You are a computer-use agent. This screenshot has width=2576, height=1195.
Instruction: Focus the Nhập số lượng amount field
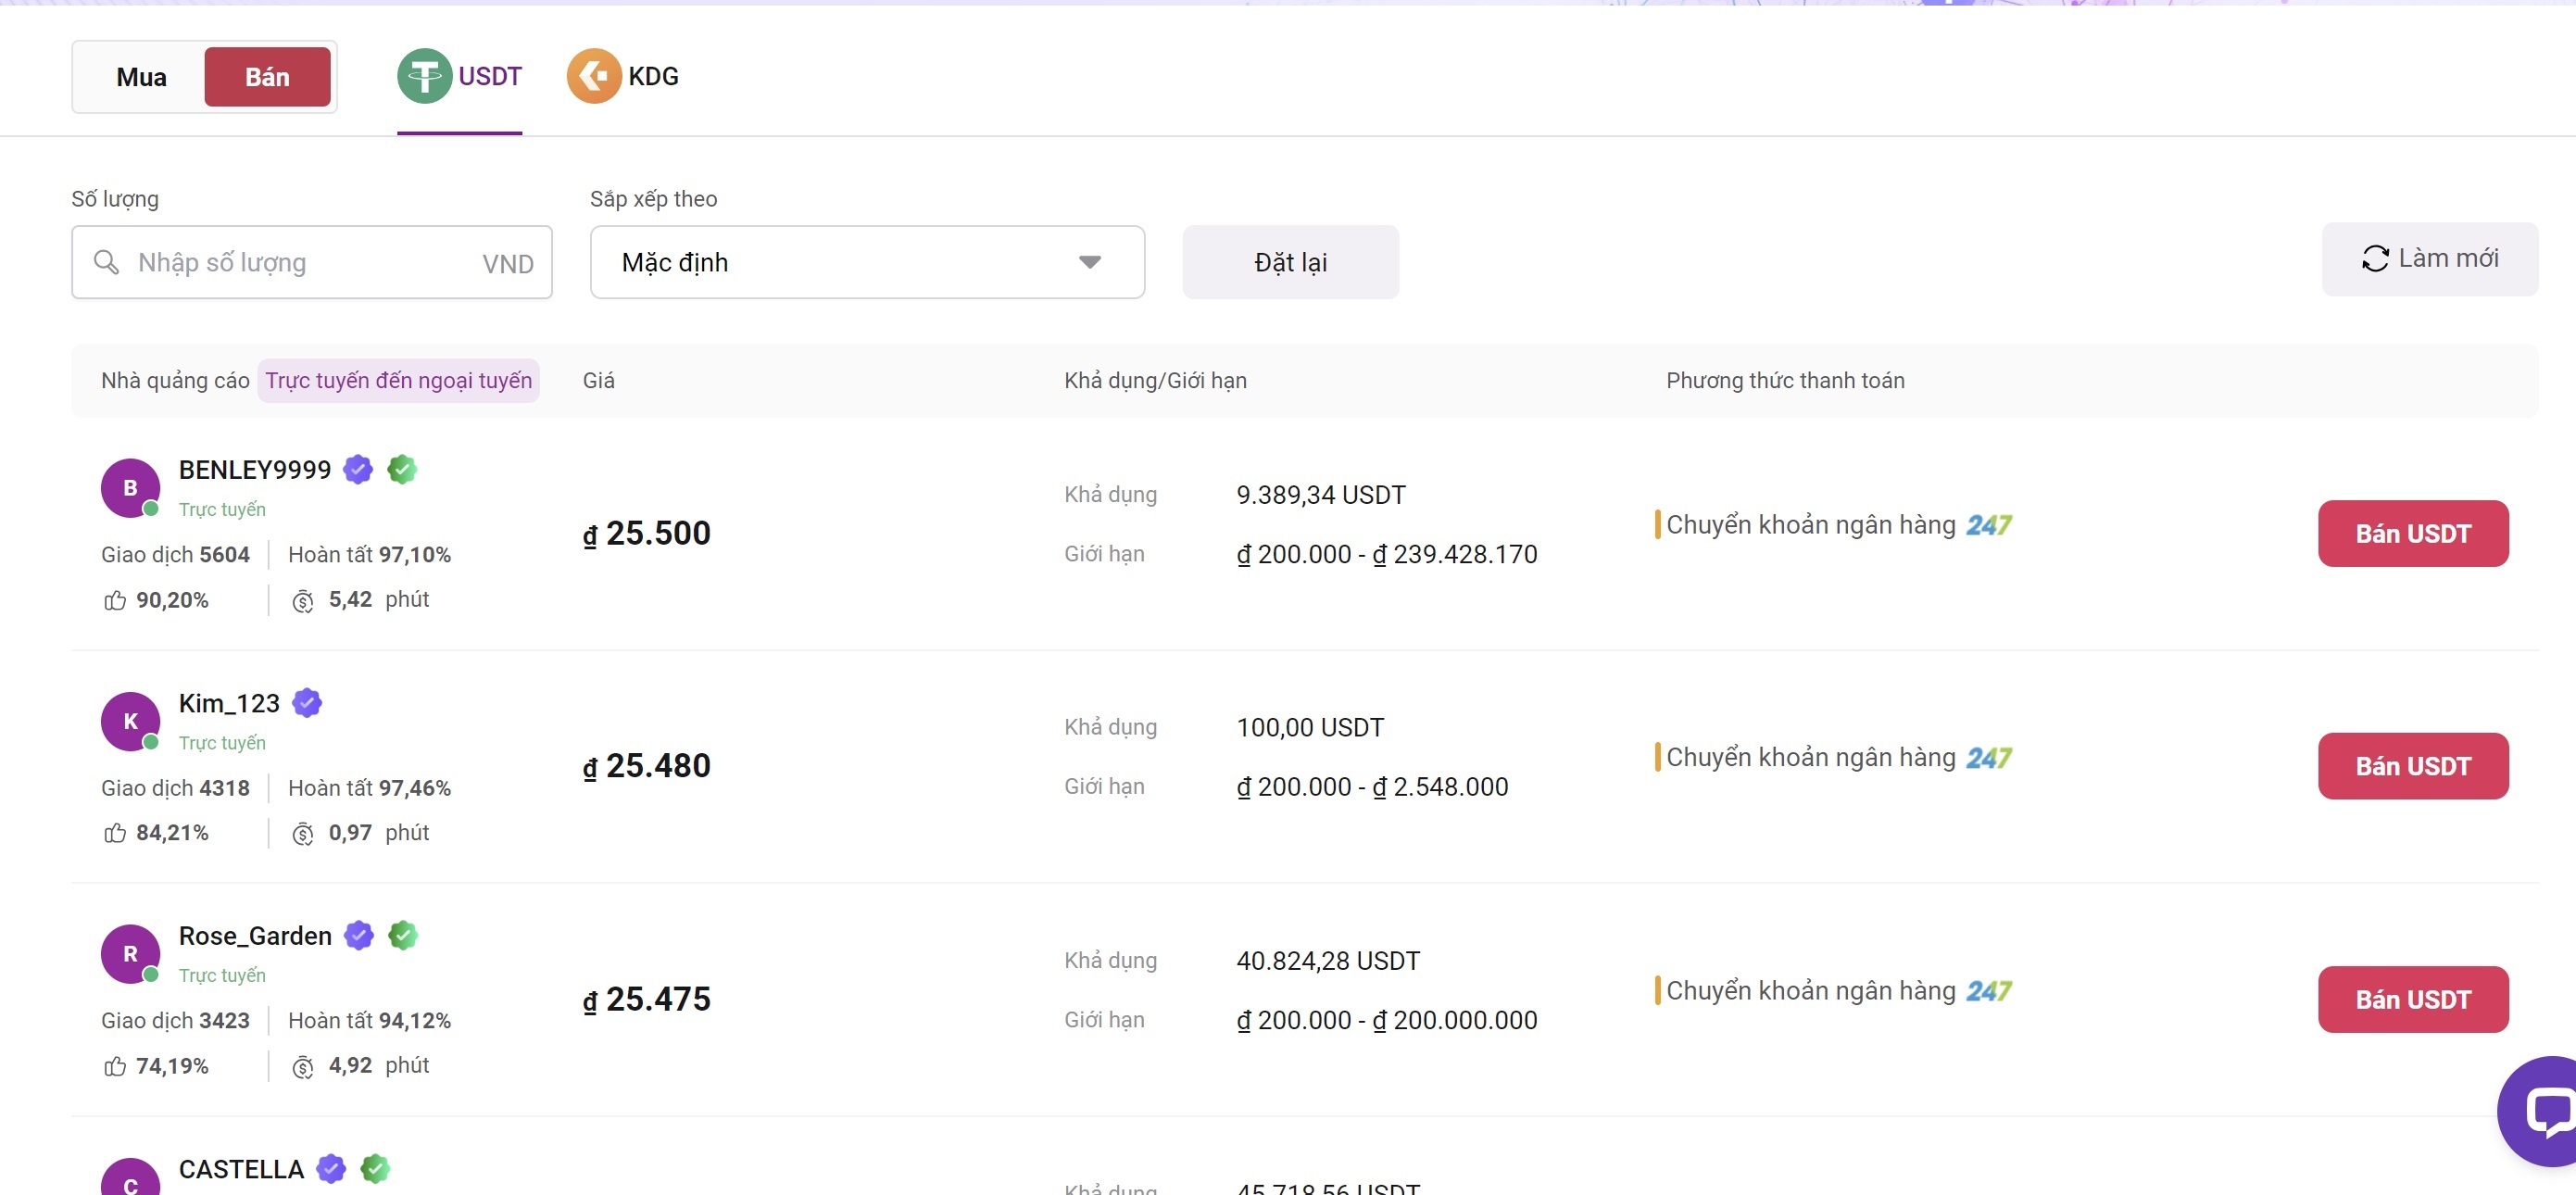[x=311, y=262]
